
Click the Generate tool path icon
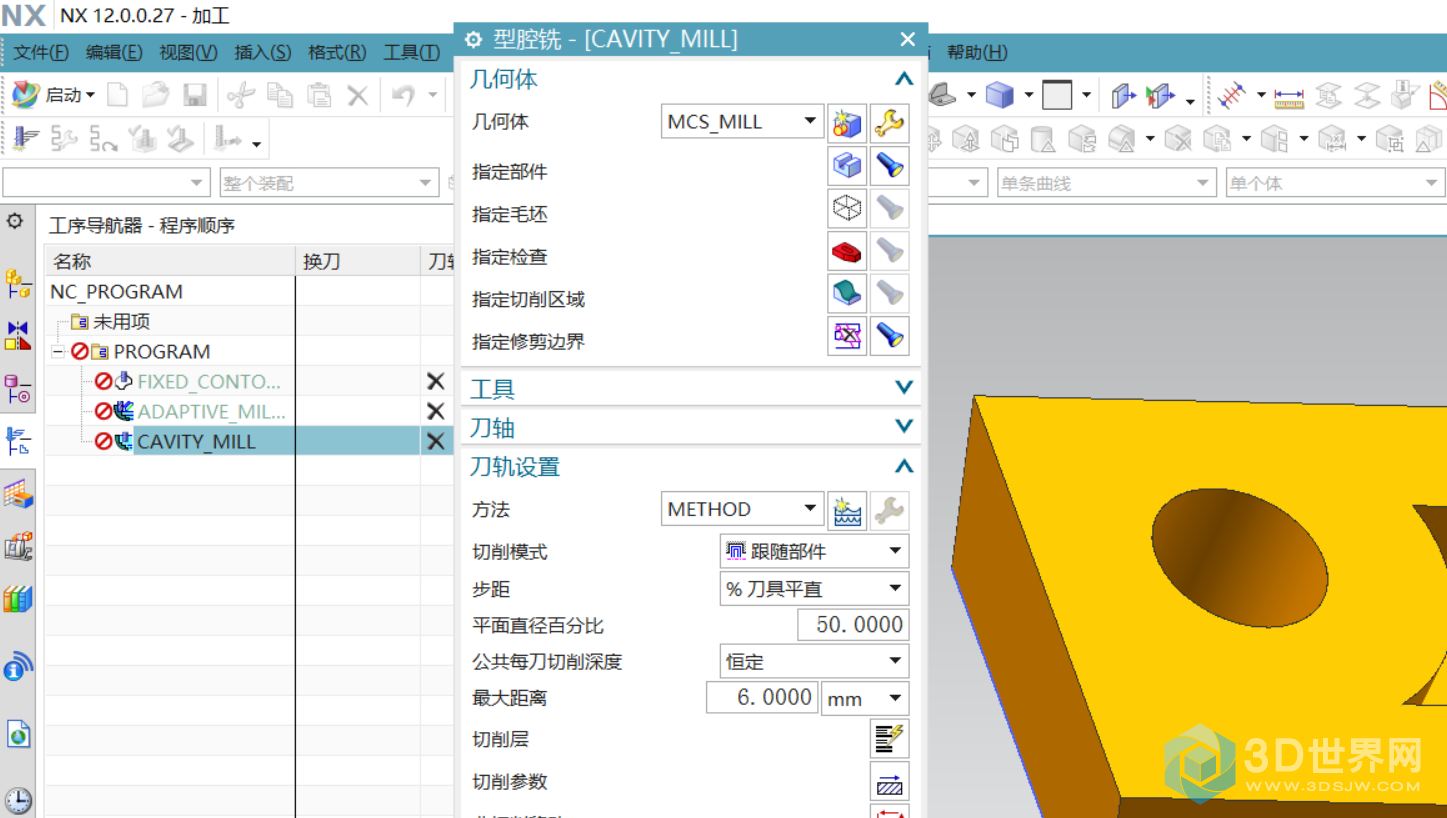[x=26, y=139]
